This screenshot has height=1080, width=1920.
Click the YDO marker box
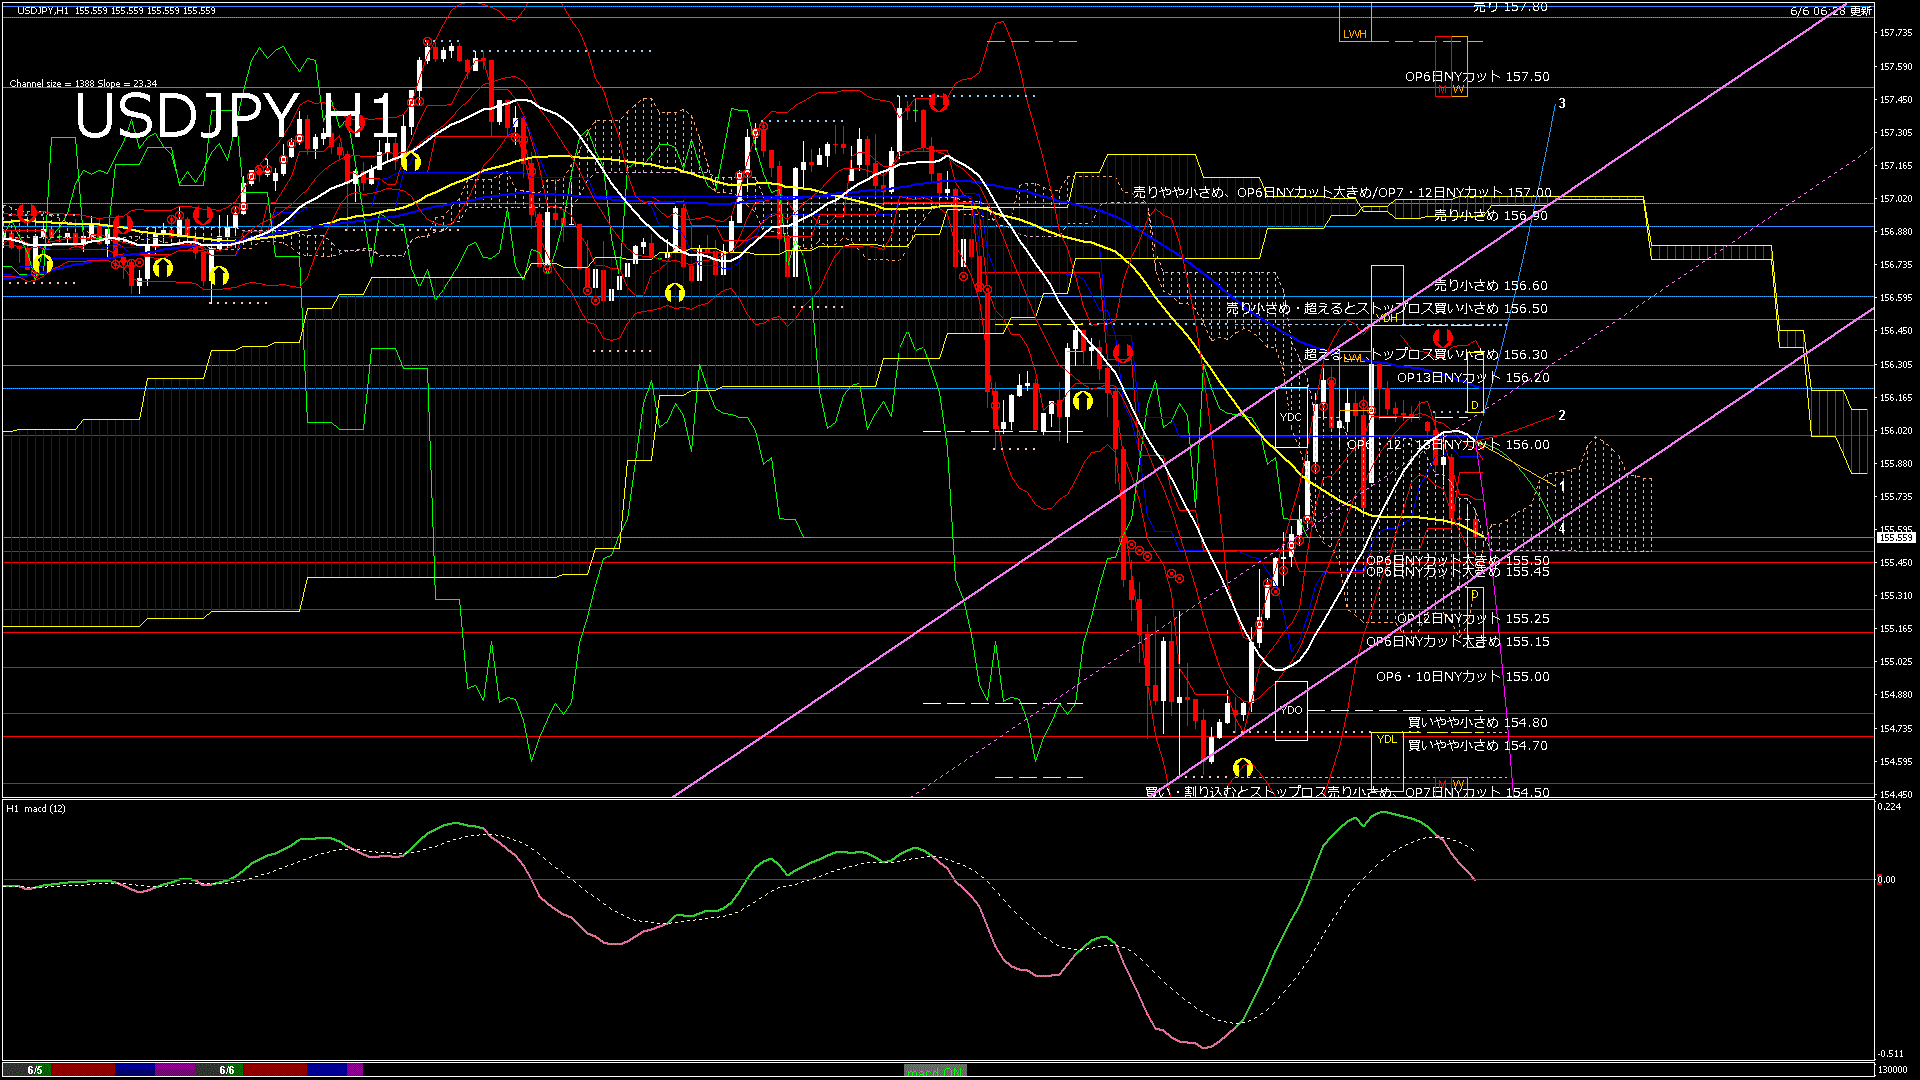click(1291, 710)
